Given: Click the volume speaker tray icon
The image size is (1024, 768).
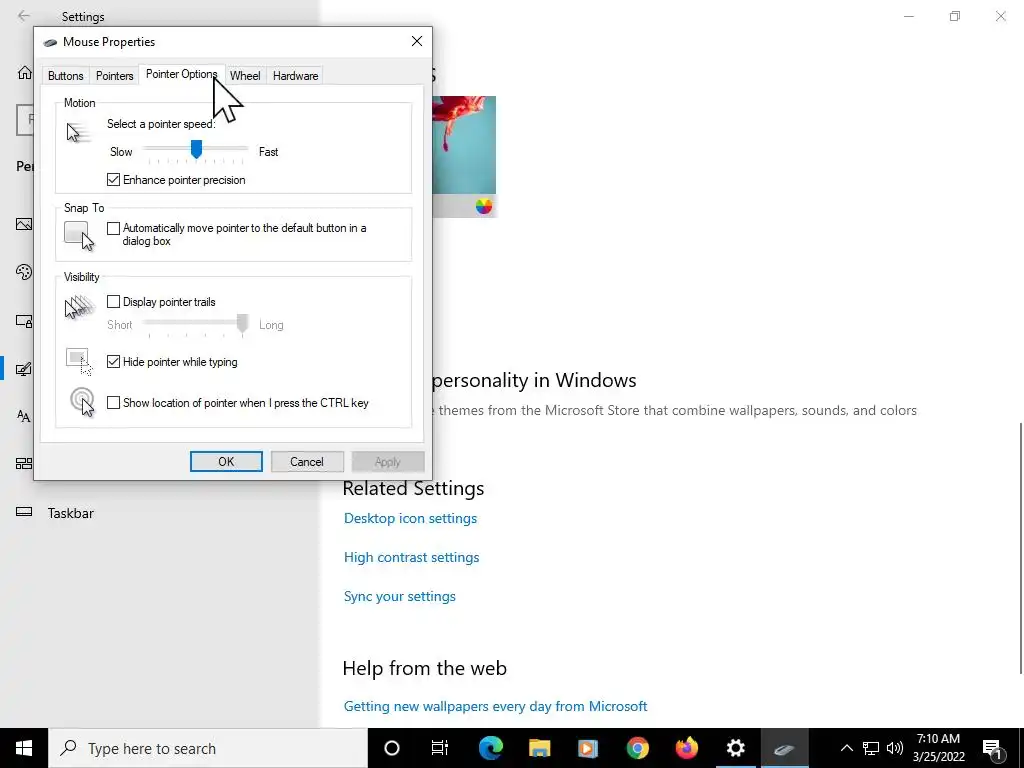Looking at the screenshot, I should click(895, 748).
